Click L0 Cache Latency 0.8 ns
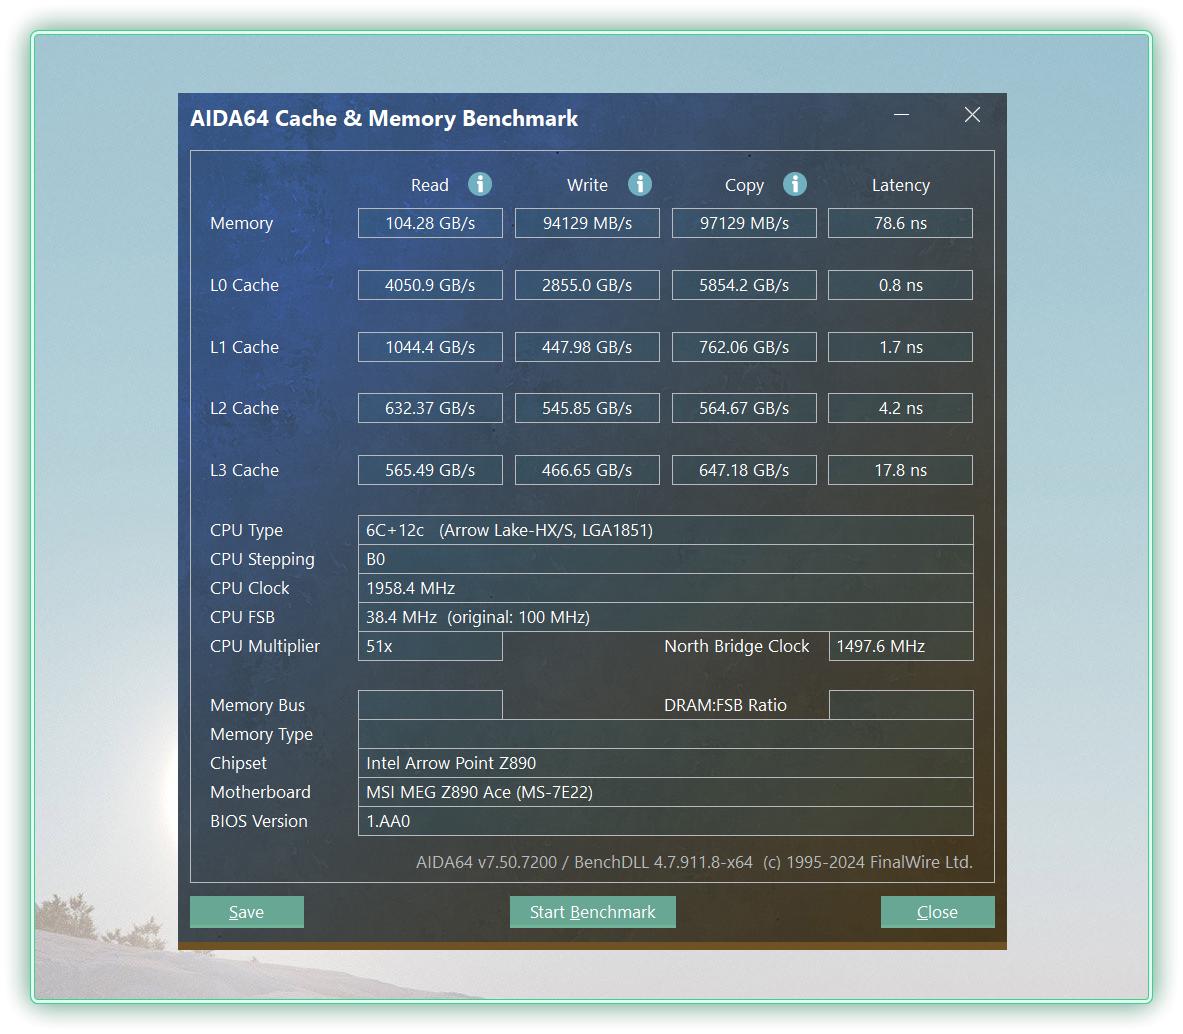This screenshot has width=1183, height=1034. coord(900,285)
